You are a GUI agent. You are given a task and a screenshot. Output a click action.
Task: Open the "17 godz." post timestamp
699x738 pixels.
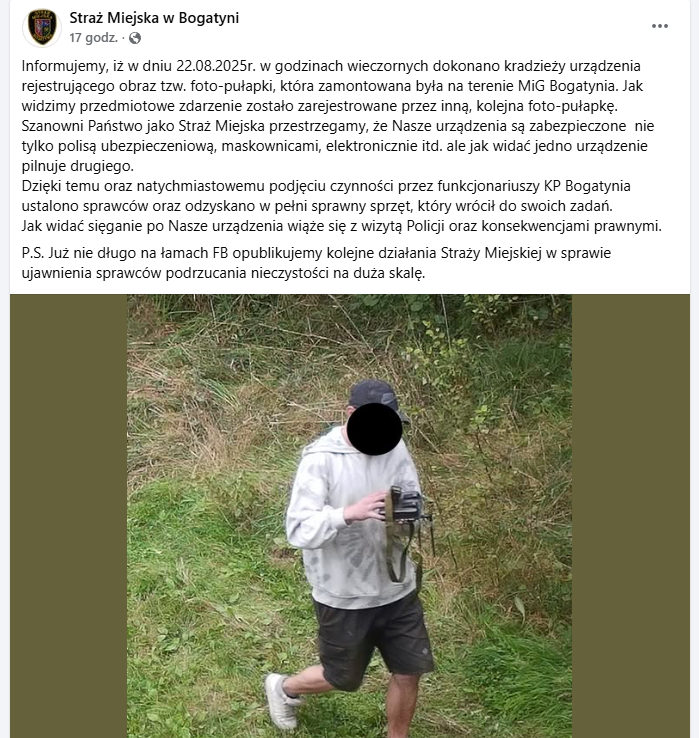pos(93,38)
